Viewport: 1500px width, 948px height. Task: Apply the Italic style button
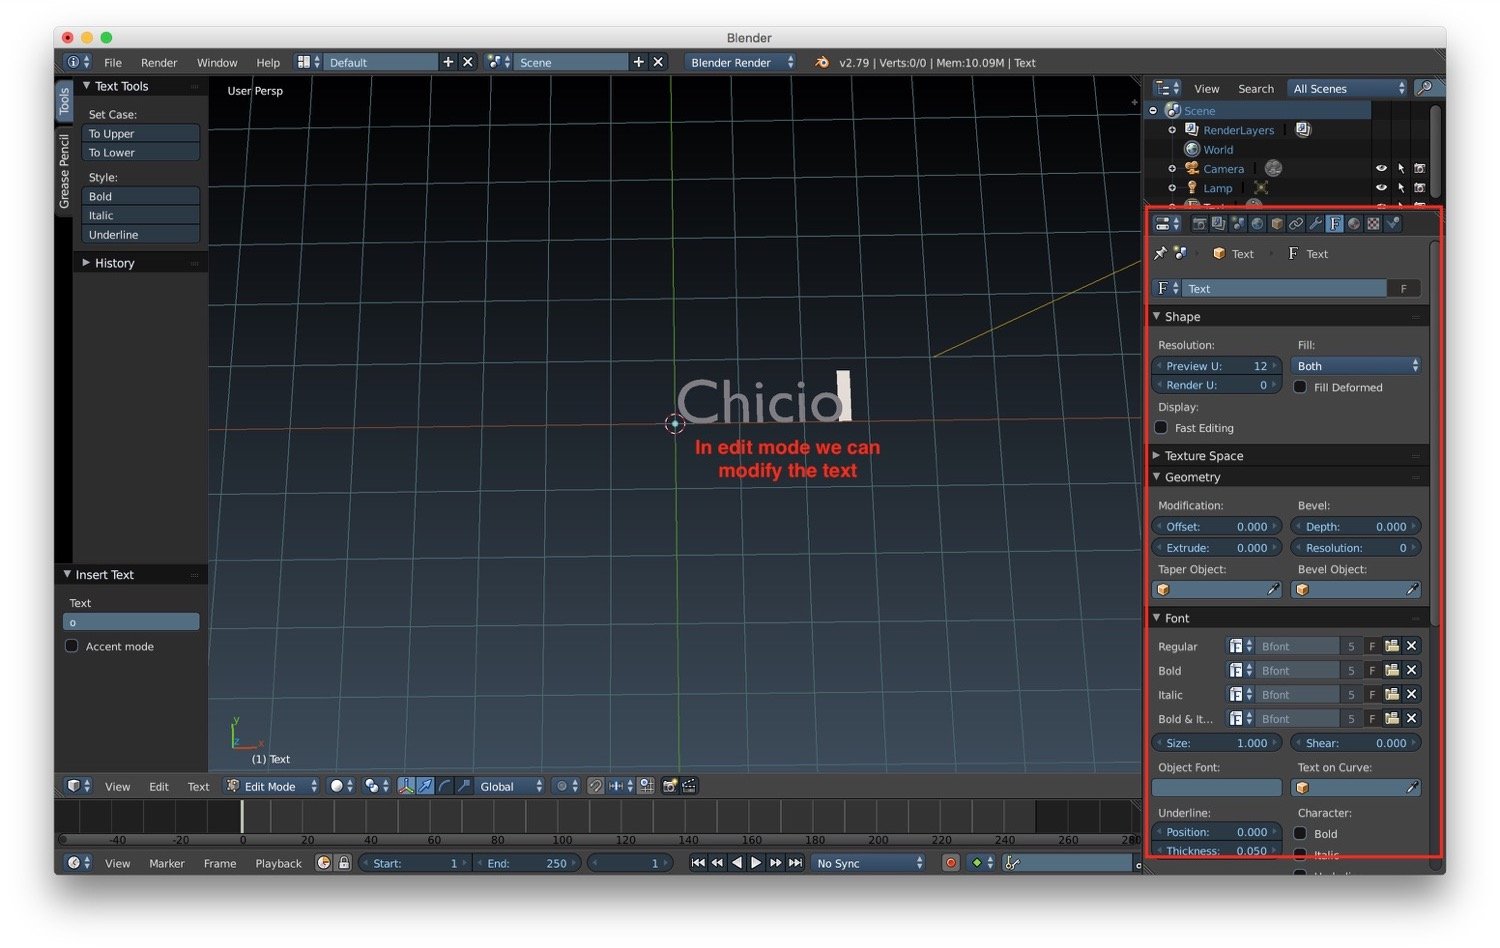pyautogui.click(x=140, y=215)
